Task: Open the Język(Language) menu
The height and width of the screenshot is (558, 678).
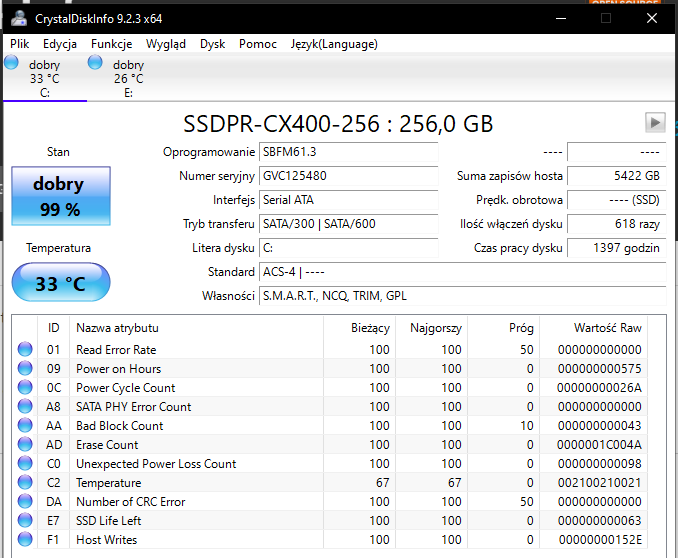Action: tap(334, 44)
